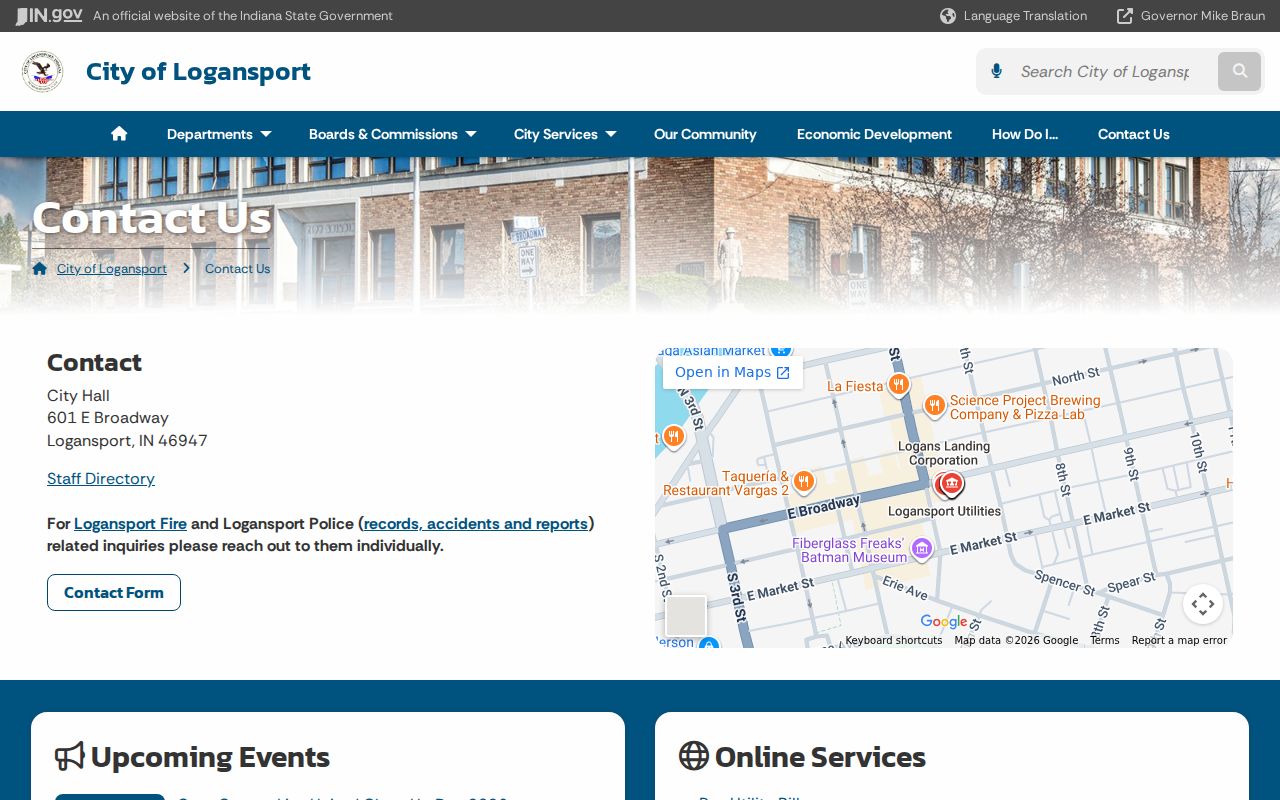The width and height of the screenshot is (1280, 800).
Task: Click Report a map error
Action: (x=1179, y=640)
